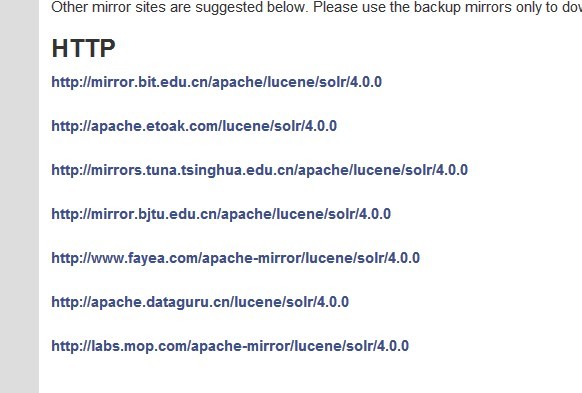582x393 pixels.
Task: Click the HTTP section heading
Action: 84,48
